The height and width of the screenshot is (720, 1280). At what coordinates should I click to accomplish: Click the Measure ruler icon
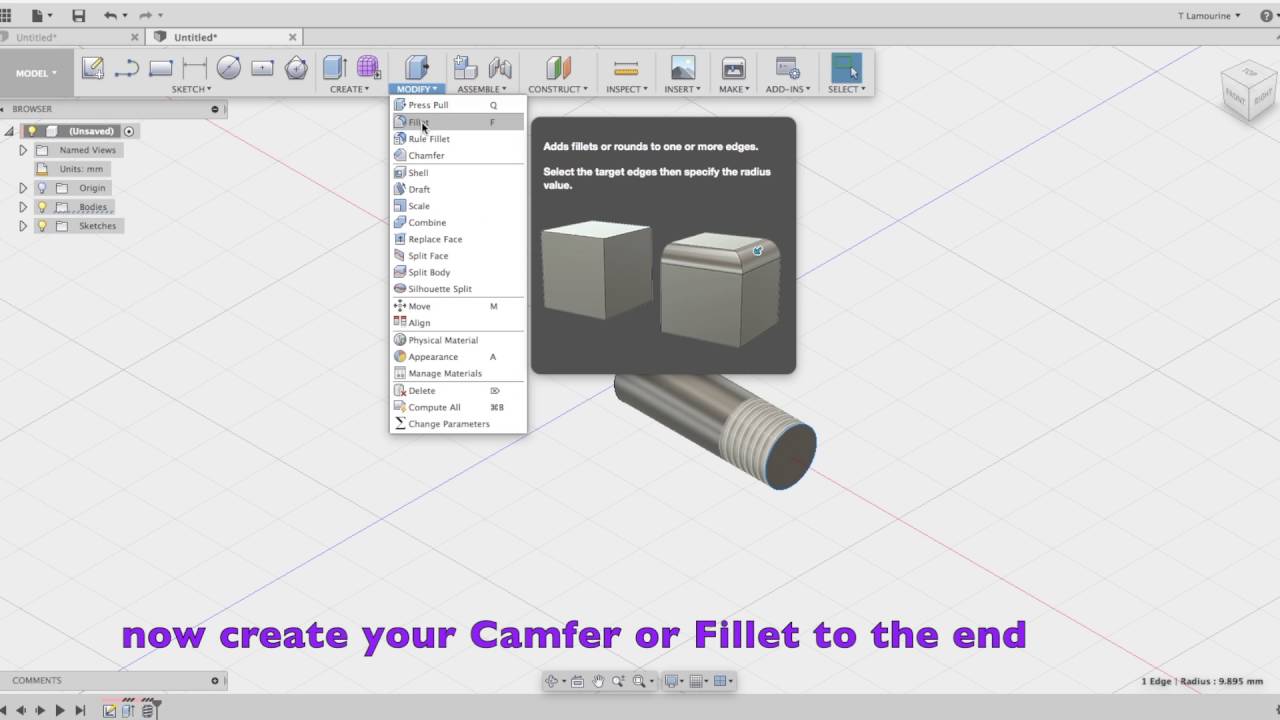click(626, 68)
